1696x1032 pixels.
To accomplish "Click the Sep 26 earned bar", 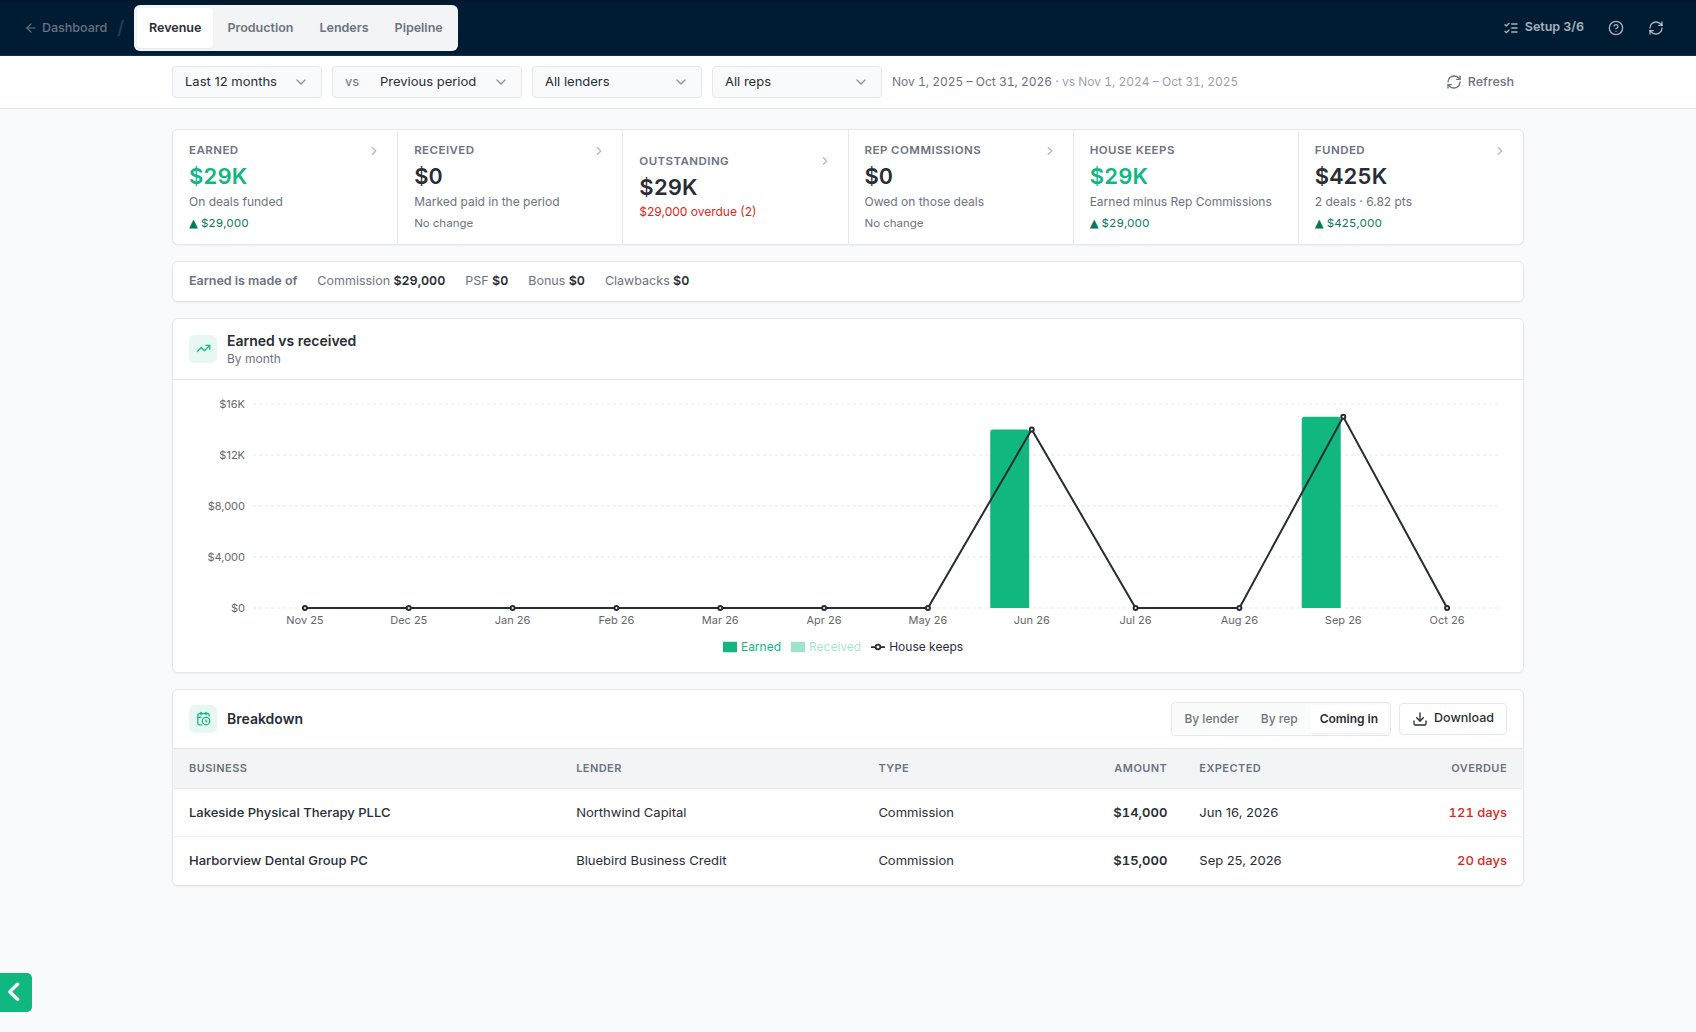I will pos(1321,512).
